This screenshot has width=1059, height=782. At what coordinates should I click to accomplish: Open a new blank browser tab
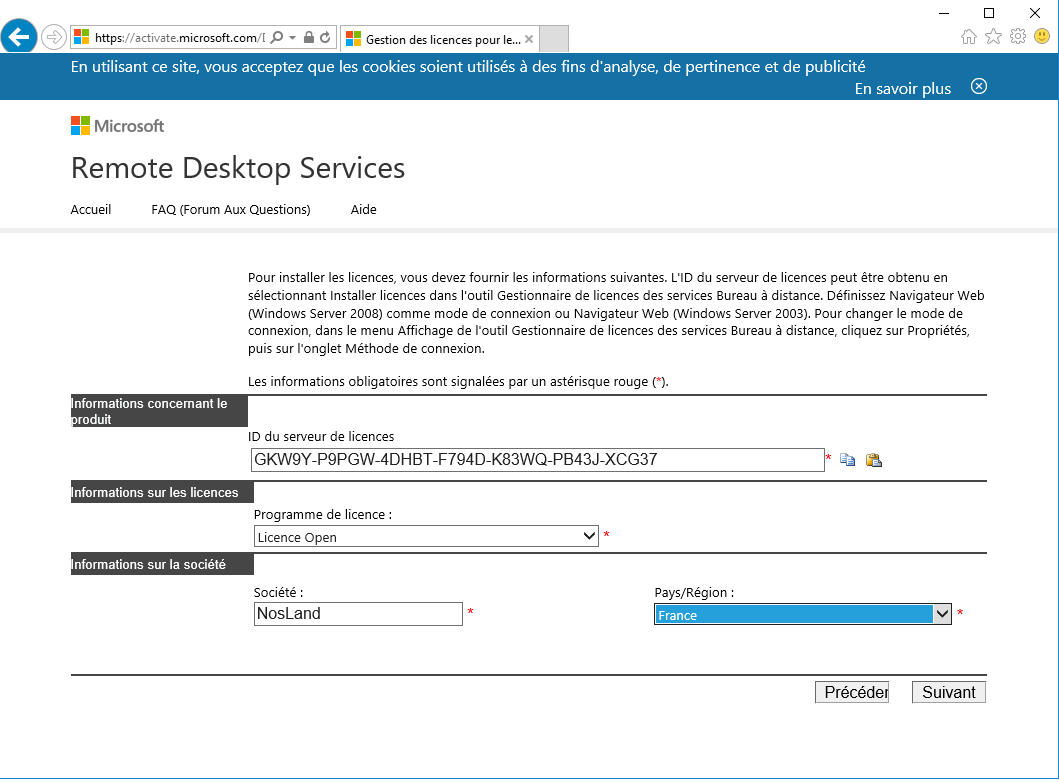tap(554, 39)
